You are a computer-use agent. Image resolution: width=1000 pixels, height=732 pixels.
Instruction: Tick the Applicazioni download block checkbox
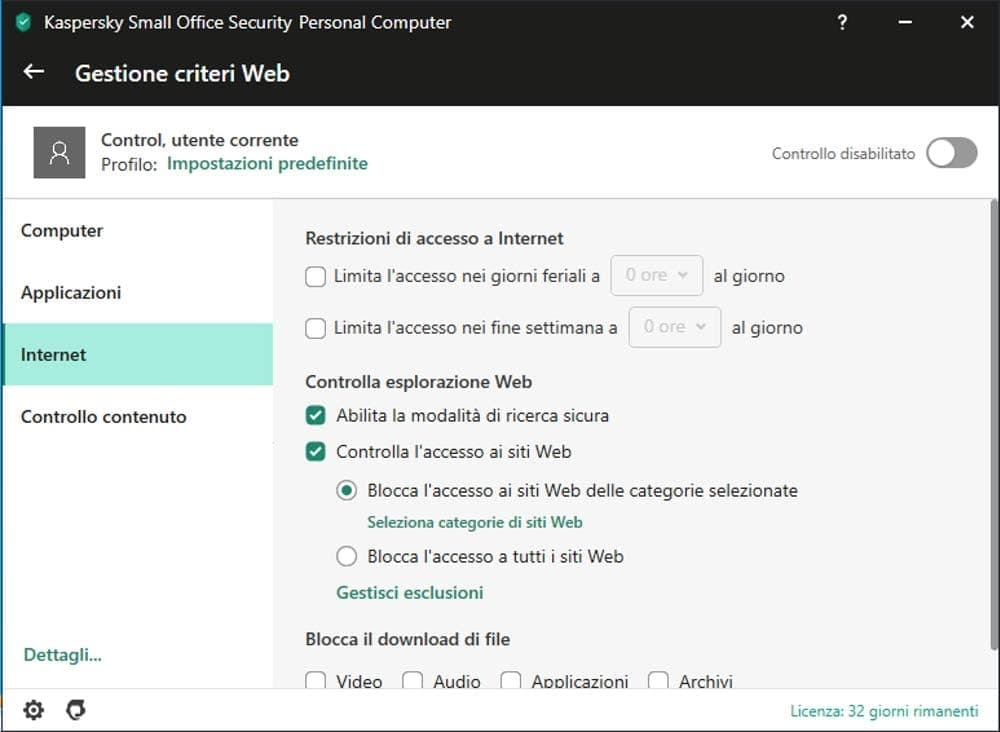[510, 680]
